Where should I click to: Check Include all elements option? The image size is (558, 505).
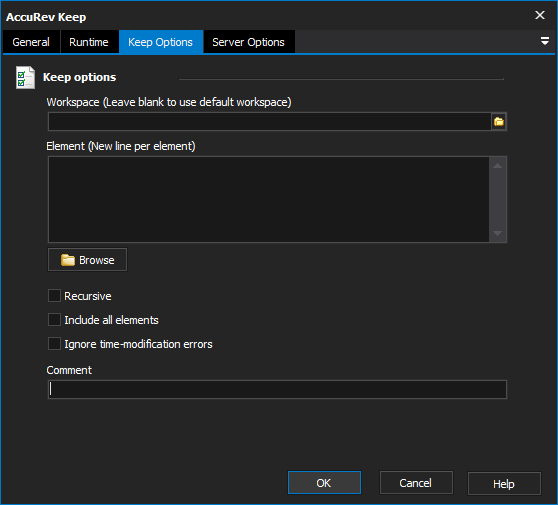54,320
